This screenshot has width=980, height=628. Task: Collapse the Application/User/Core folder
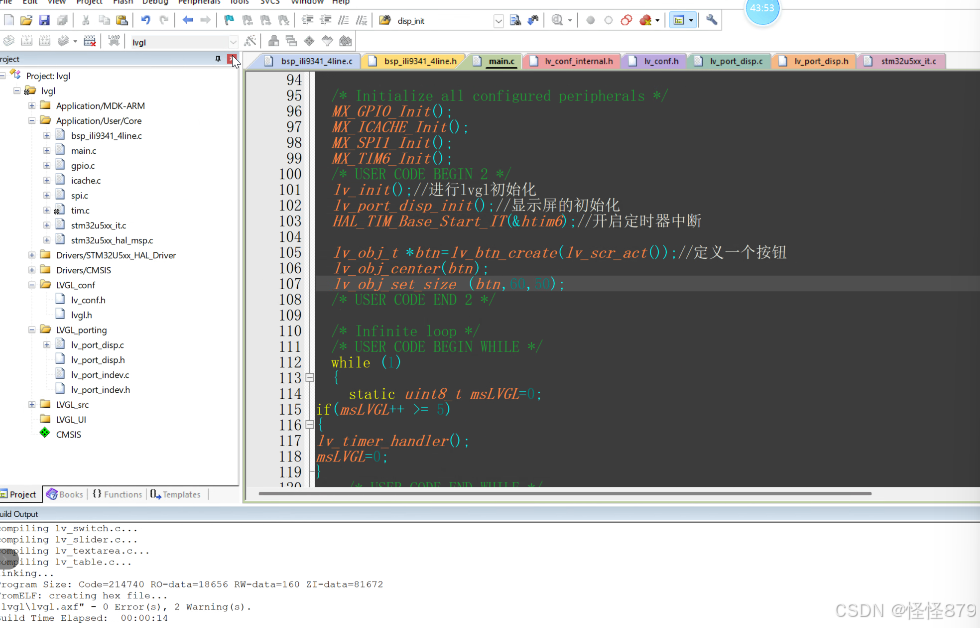click(31, 121)
